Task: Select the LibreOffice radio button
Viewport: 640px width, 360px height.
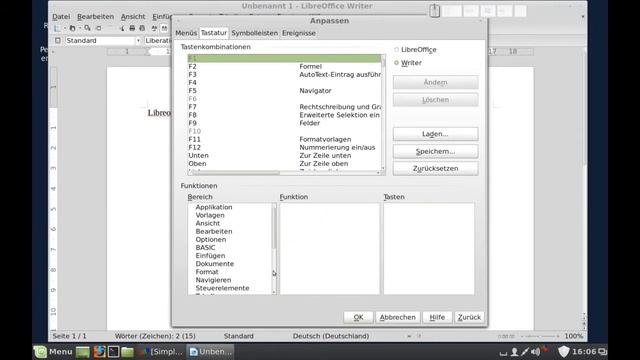Action: (x=396, y=49)
